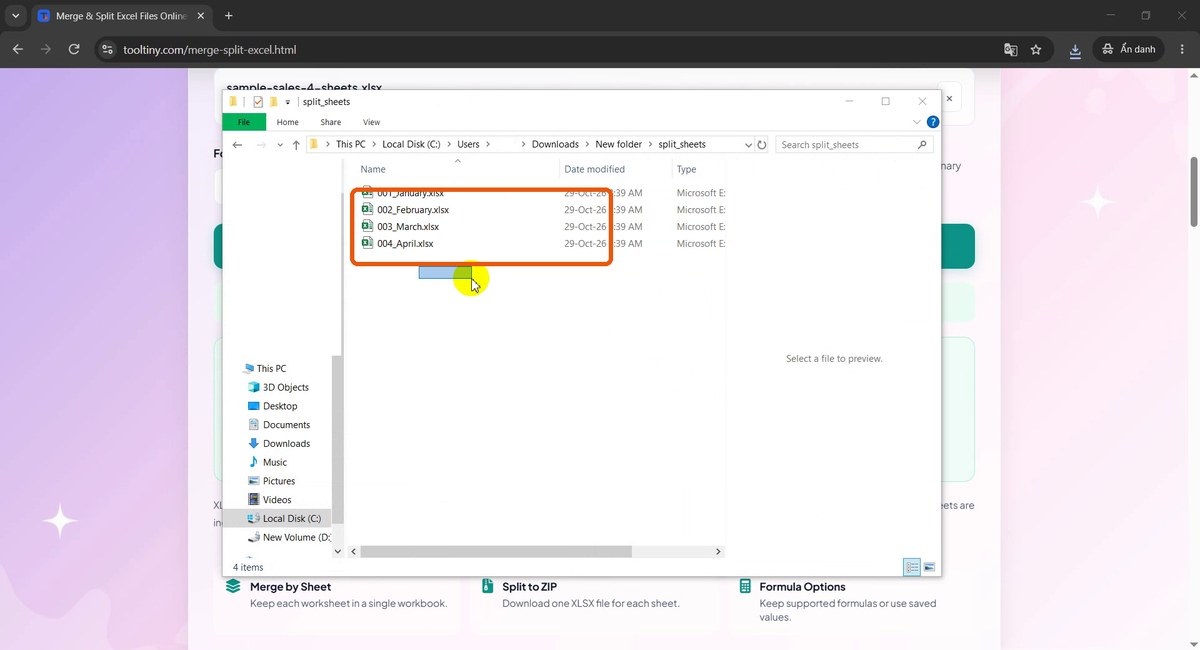Open the Share ribbon tab
The image size is (1200, 650).
point(330,122)
